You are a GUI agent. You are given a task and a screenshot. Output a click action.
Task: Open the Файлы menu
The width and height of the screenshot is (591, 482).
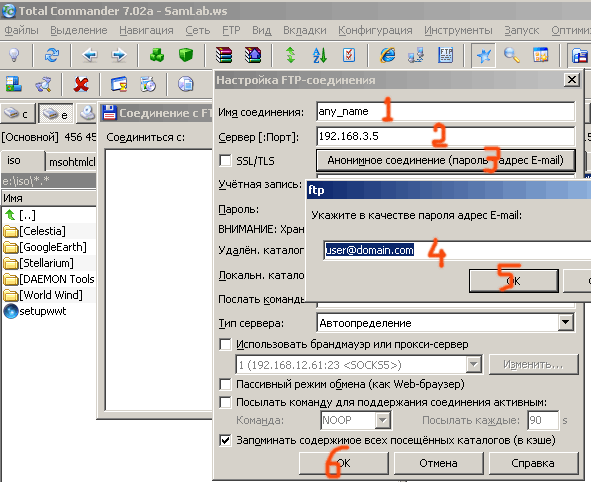21,30
